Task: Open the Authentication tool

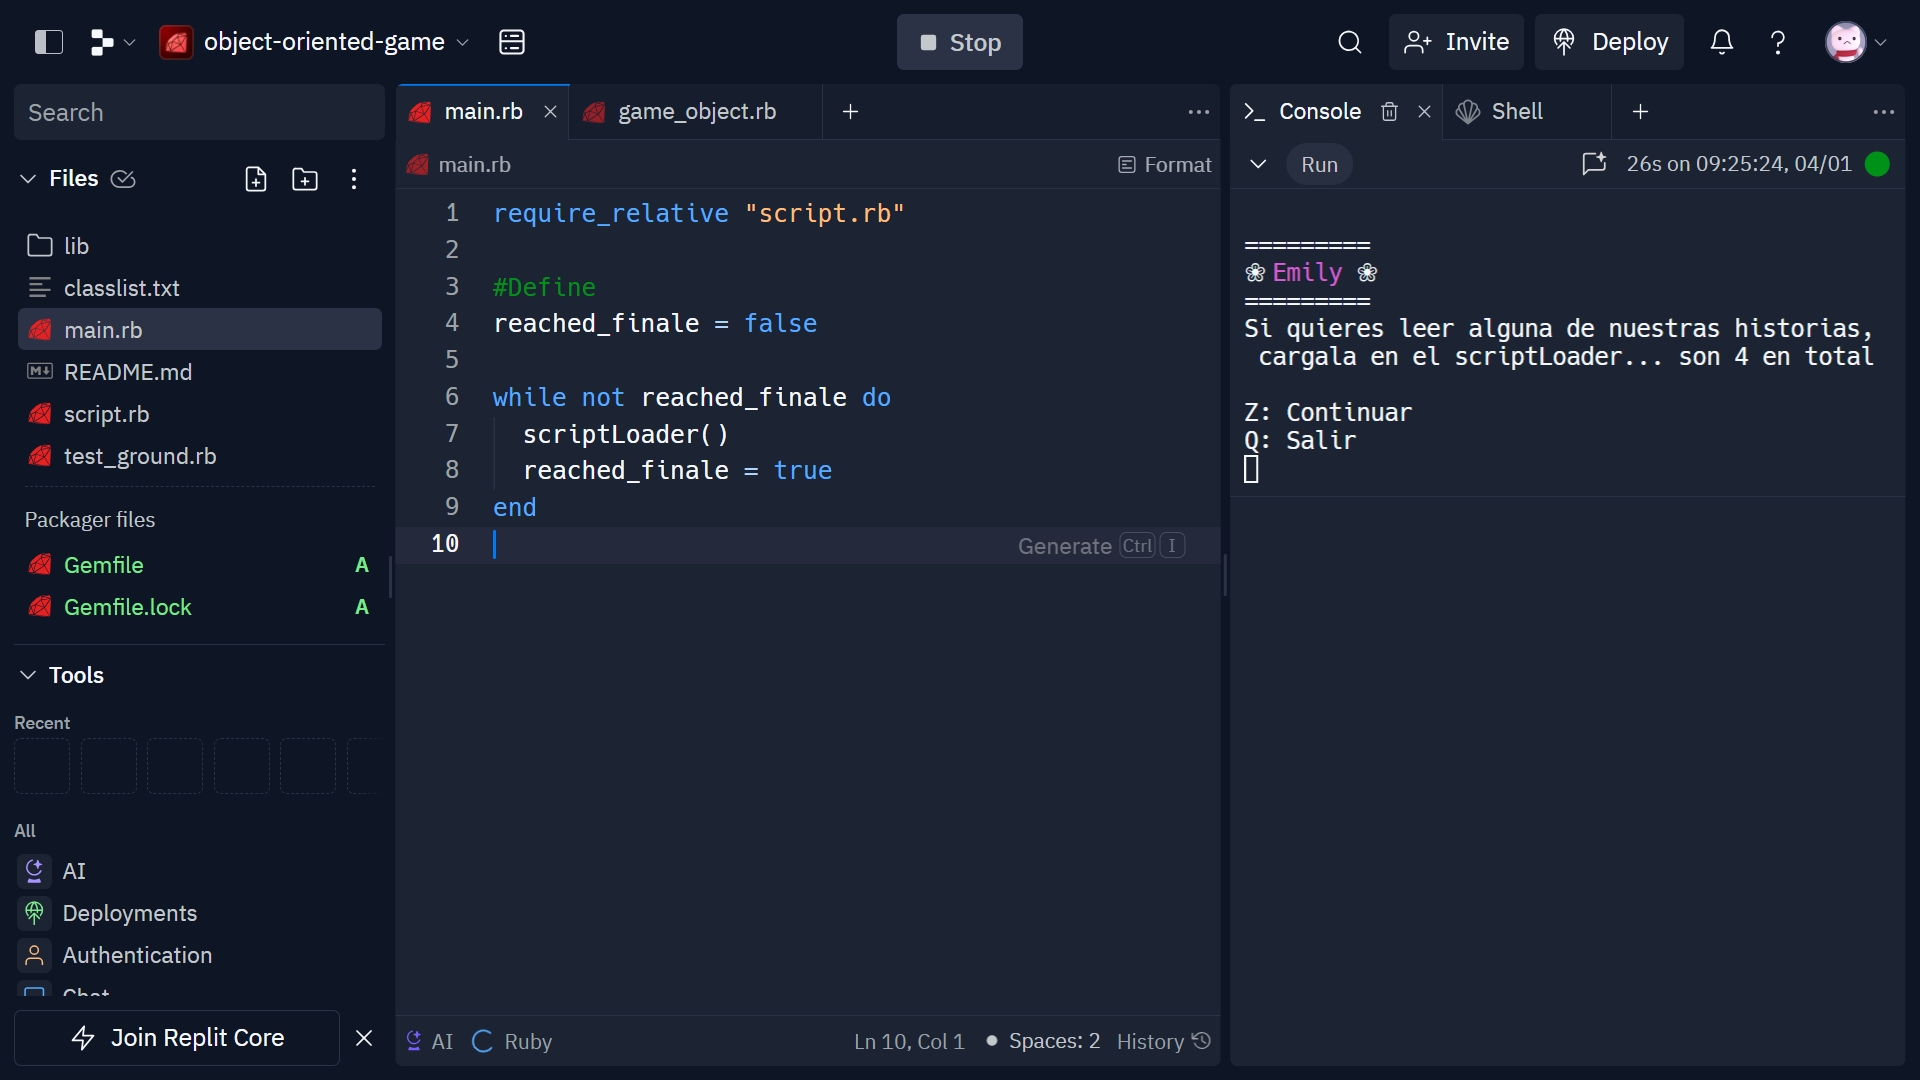Action: click(200, 955)
